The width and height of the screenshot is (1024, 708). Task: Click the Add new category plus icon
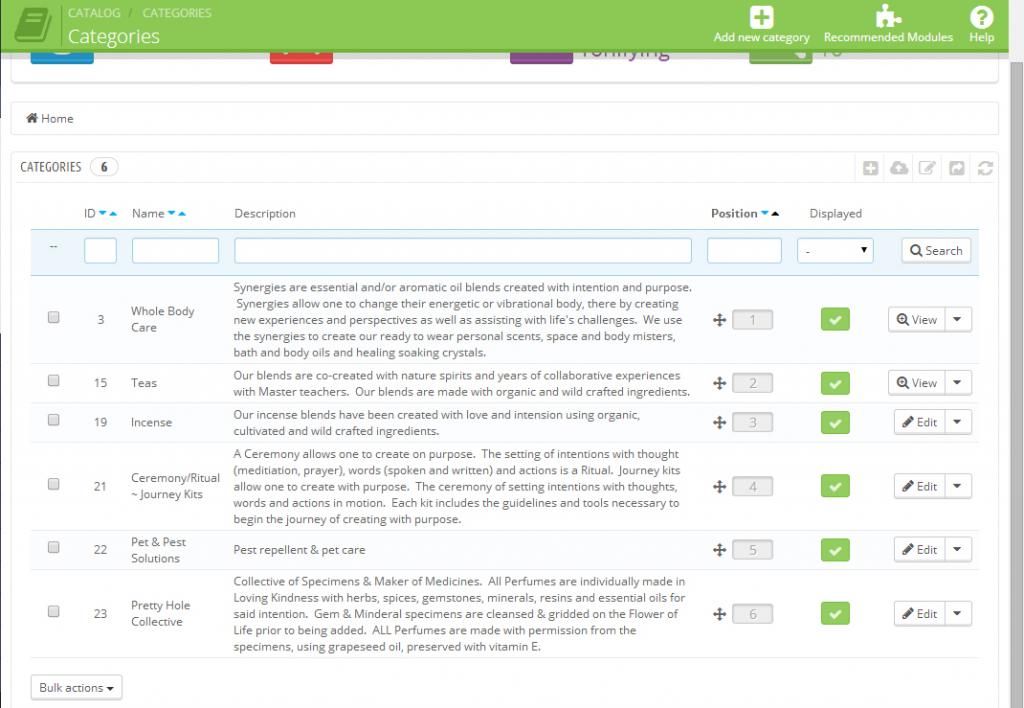[x=761, y=17]
